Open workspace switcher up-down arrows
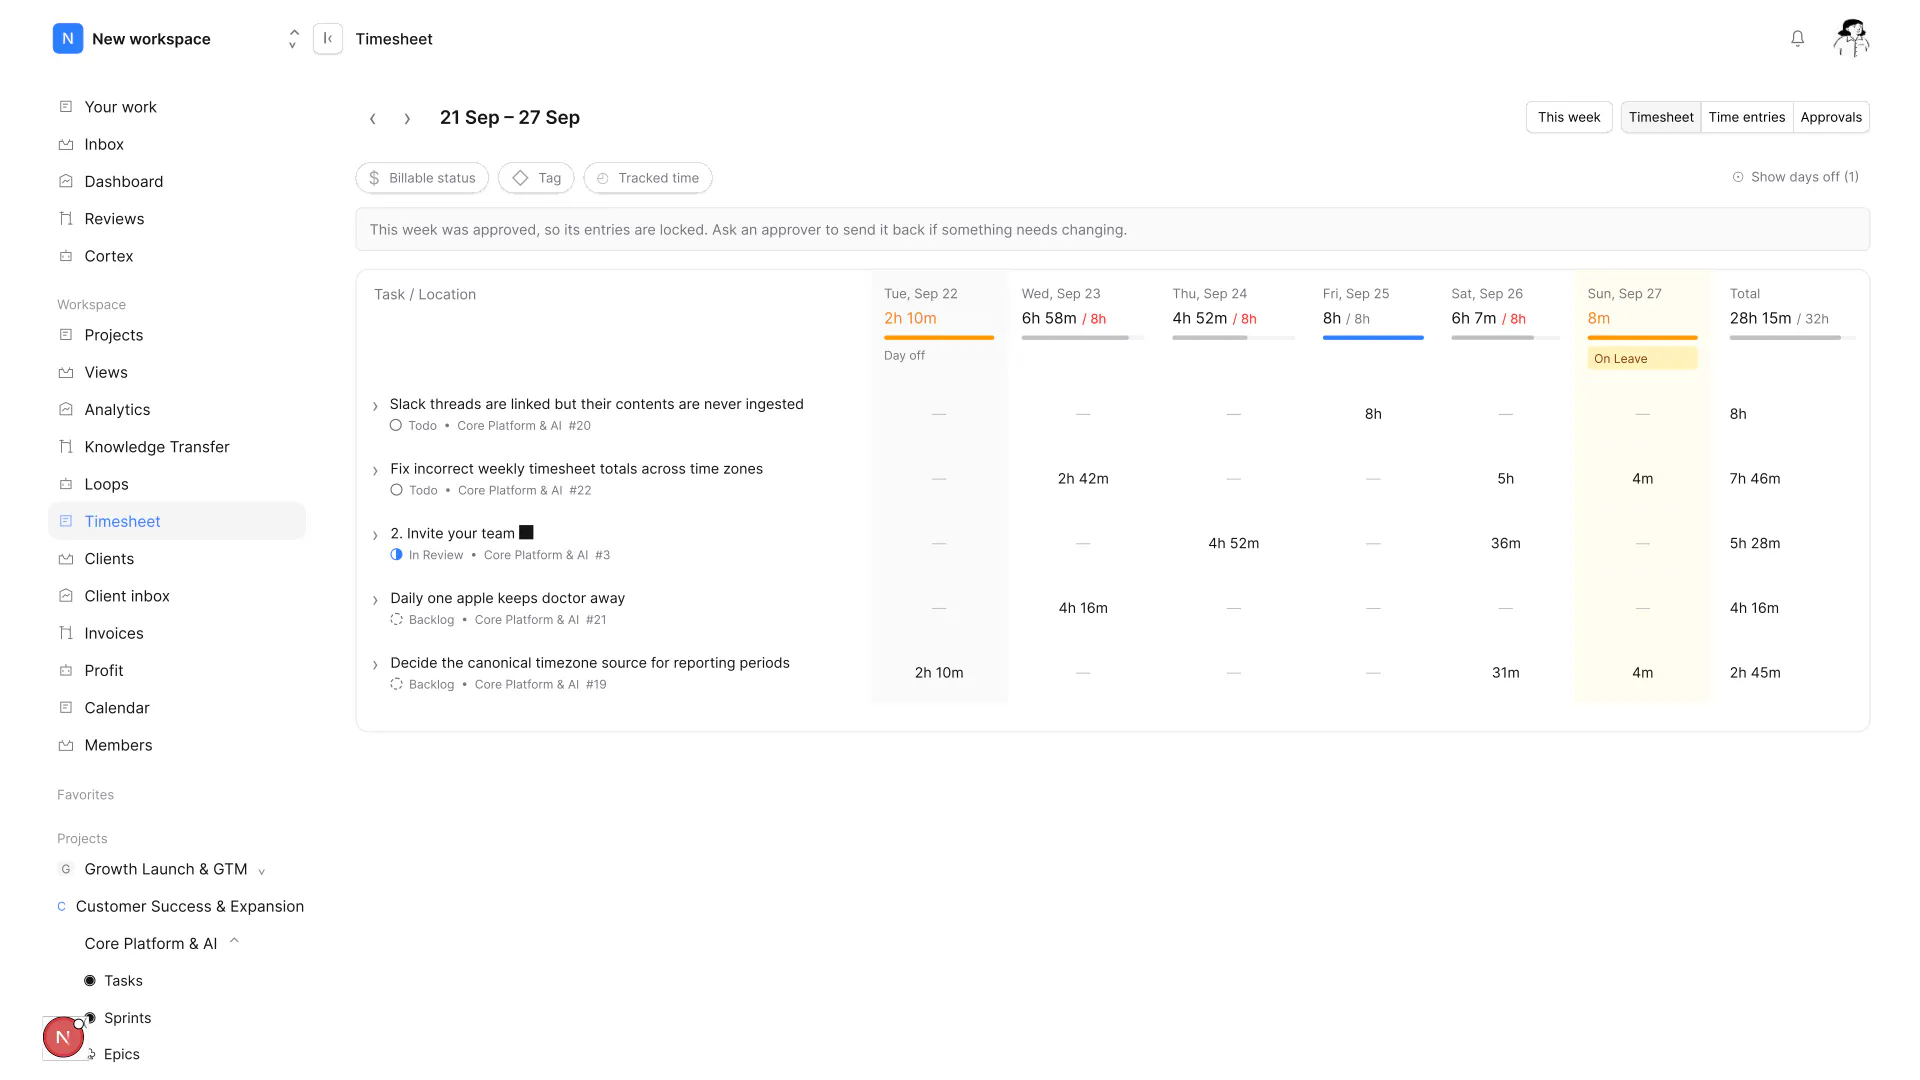The width and height of the screenshot is (1920, 1080). click(x=293, y=38)
